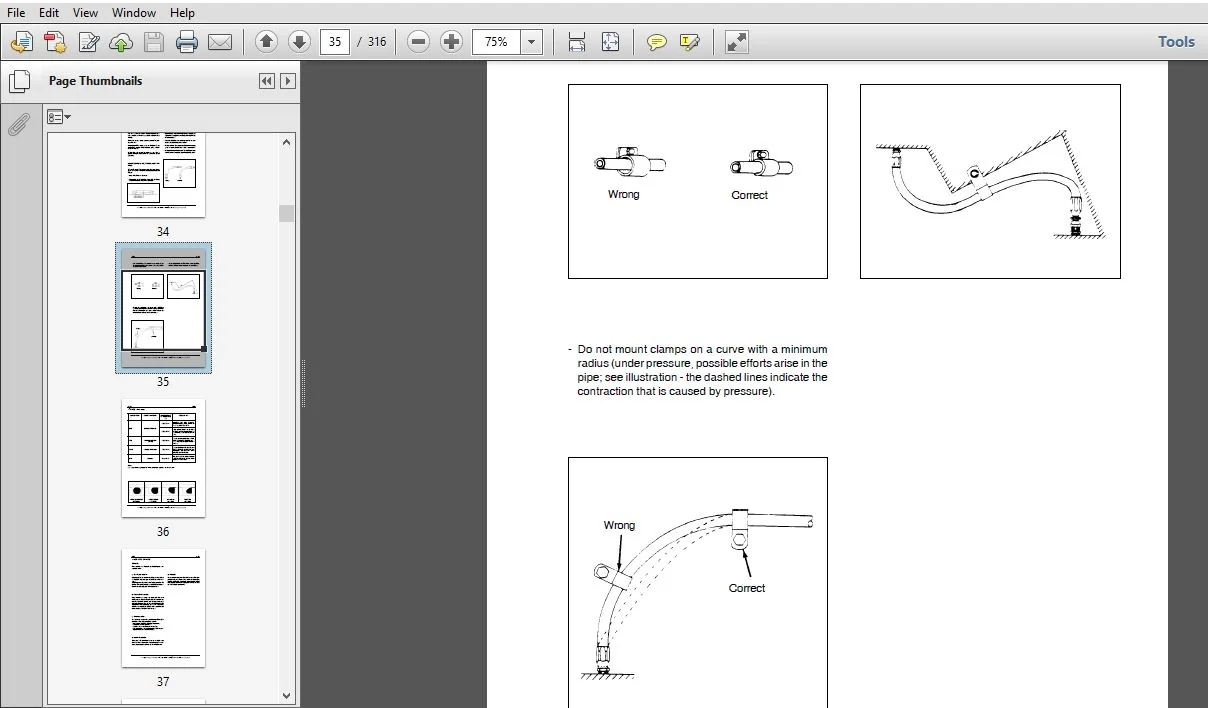Zoom in with the plus button
Image resolution: width=1208 pixels, height=708 pixels.
(452, 42)
